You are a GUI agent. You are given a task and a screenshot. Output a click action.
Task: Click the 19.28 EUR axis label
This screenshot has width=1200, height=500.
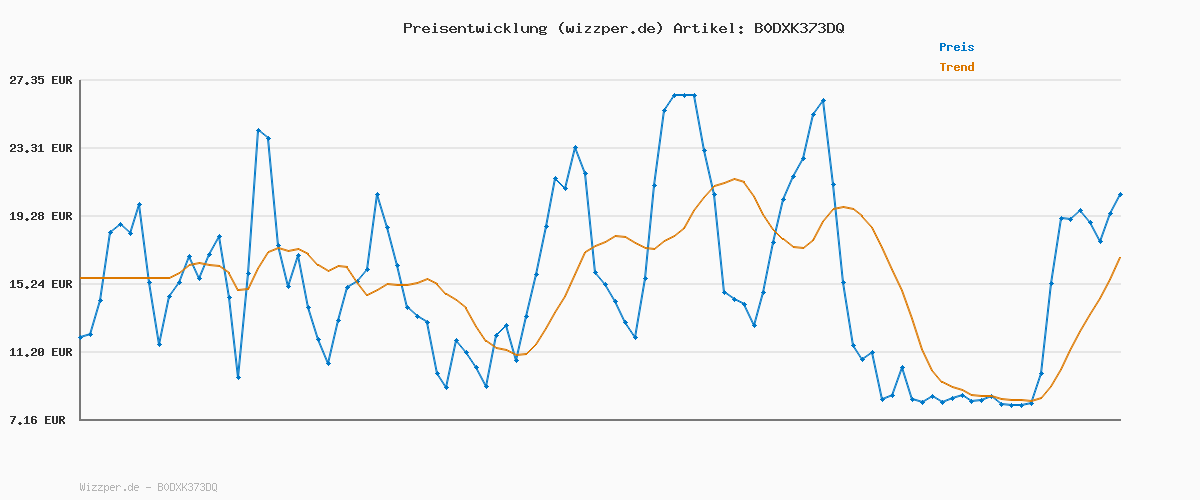tap(41, 216)
